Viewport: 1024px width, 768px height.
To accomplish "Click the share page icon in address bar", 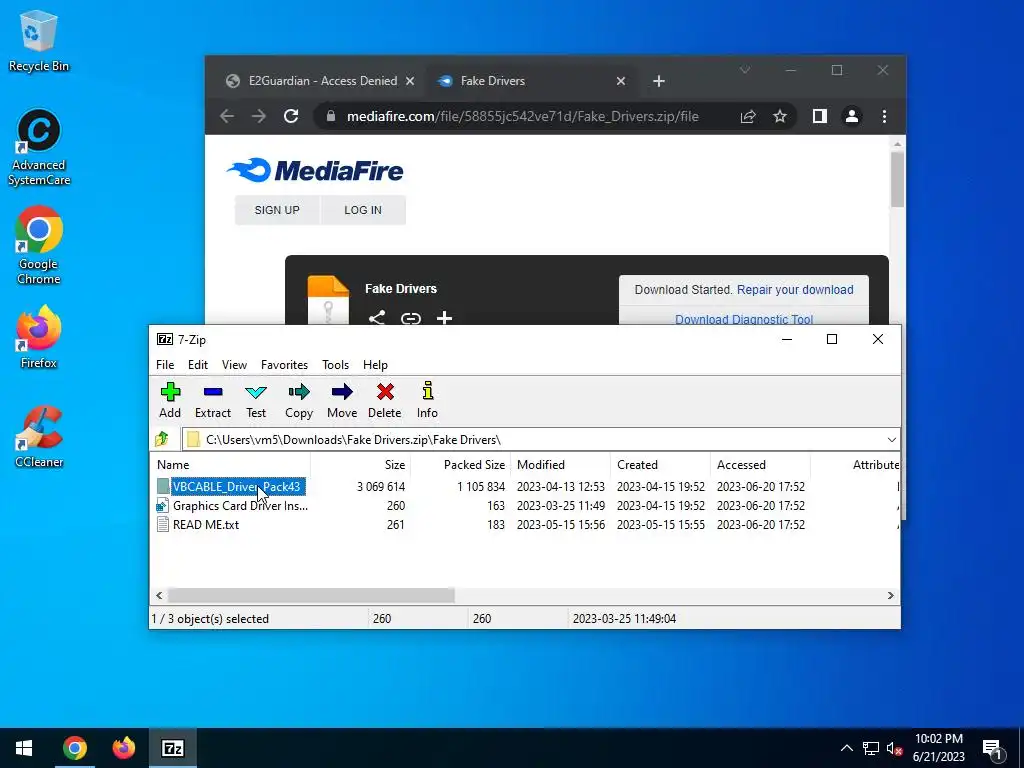I will pyautogui.click(x=748, y=116).
